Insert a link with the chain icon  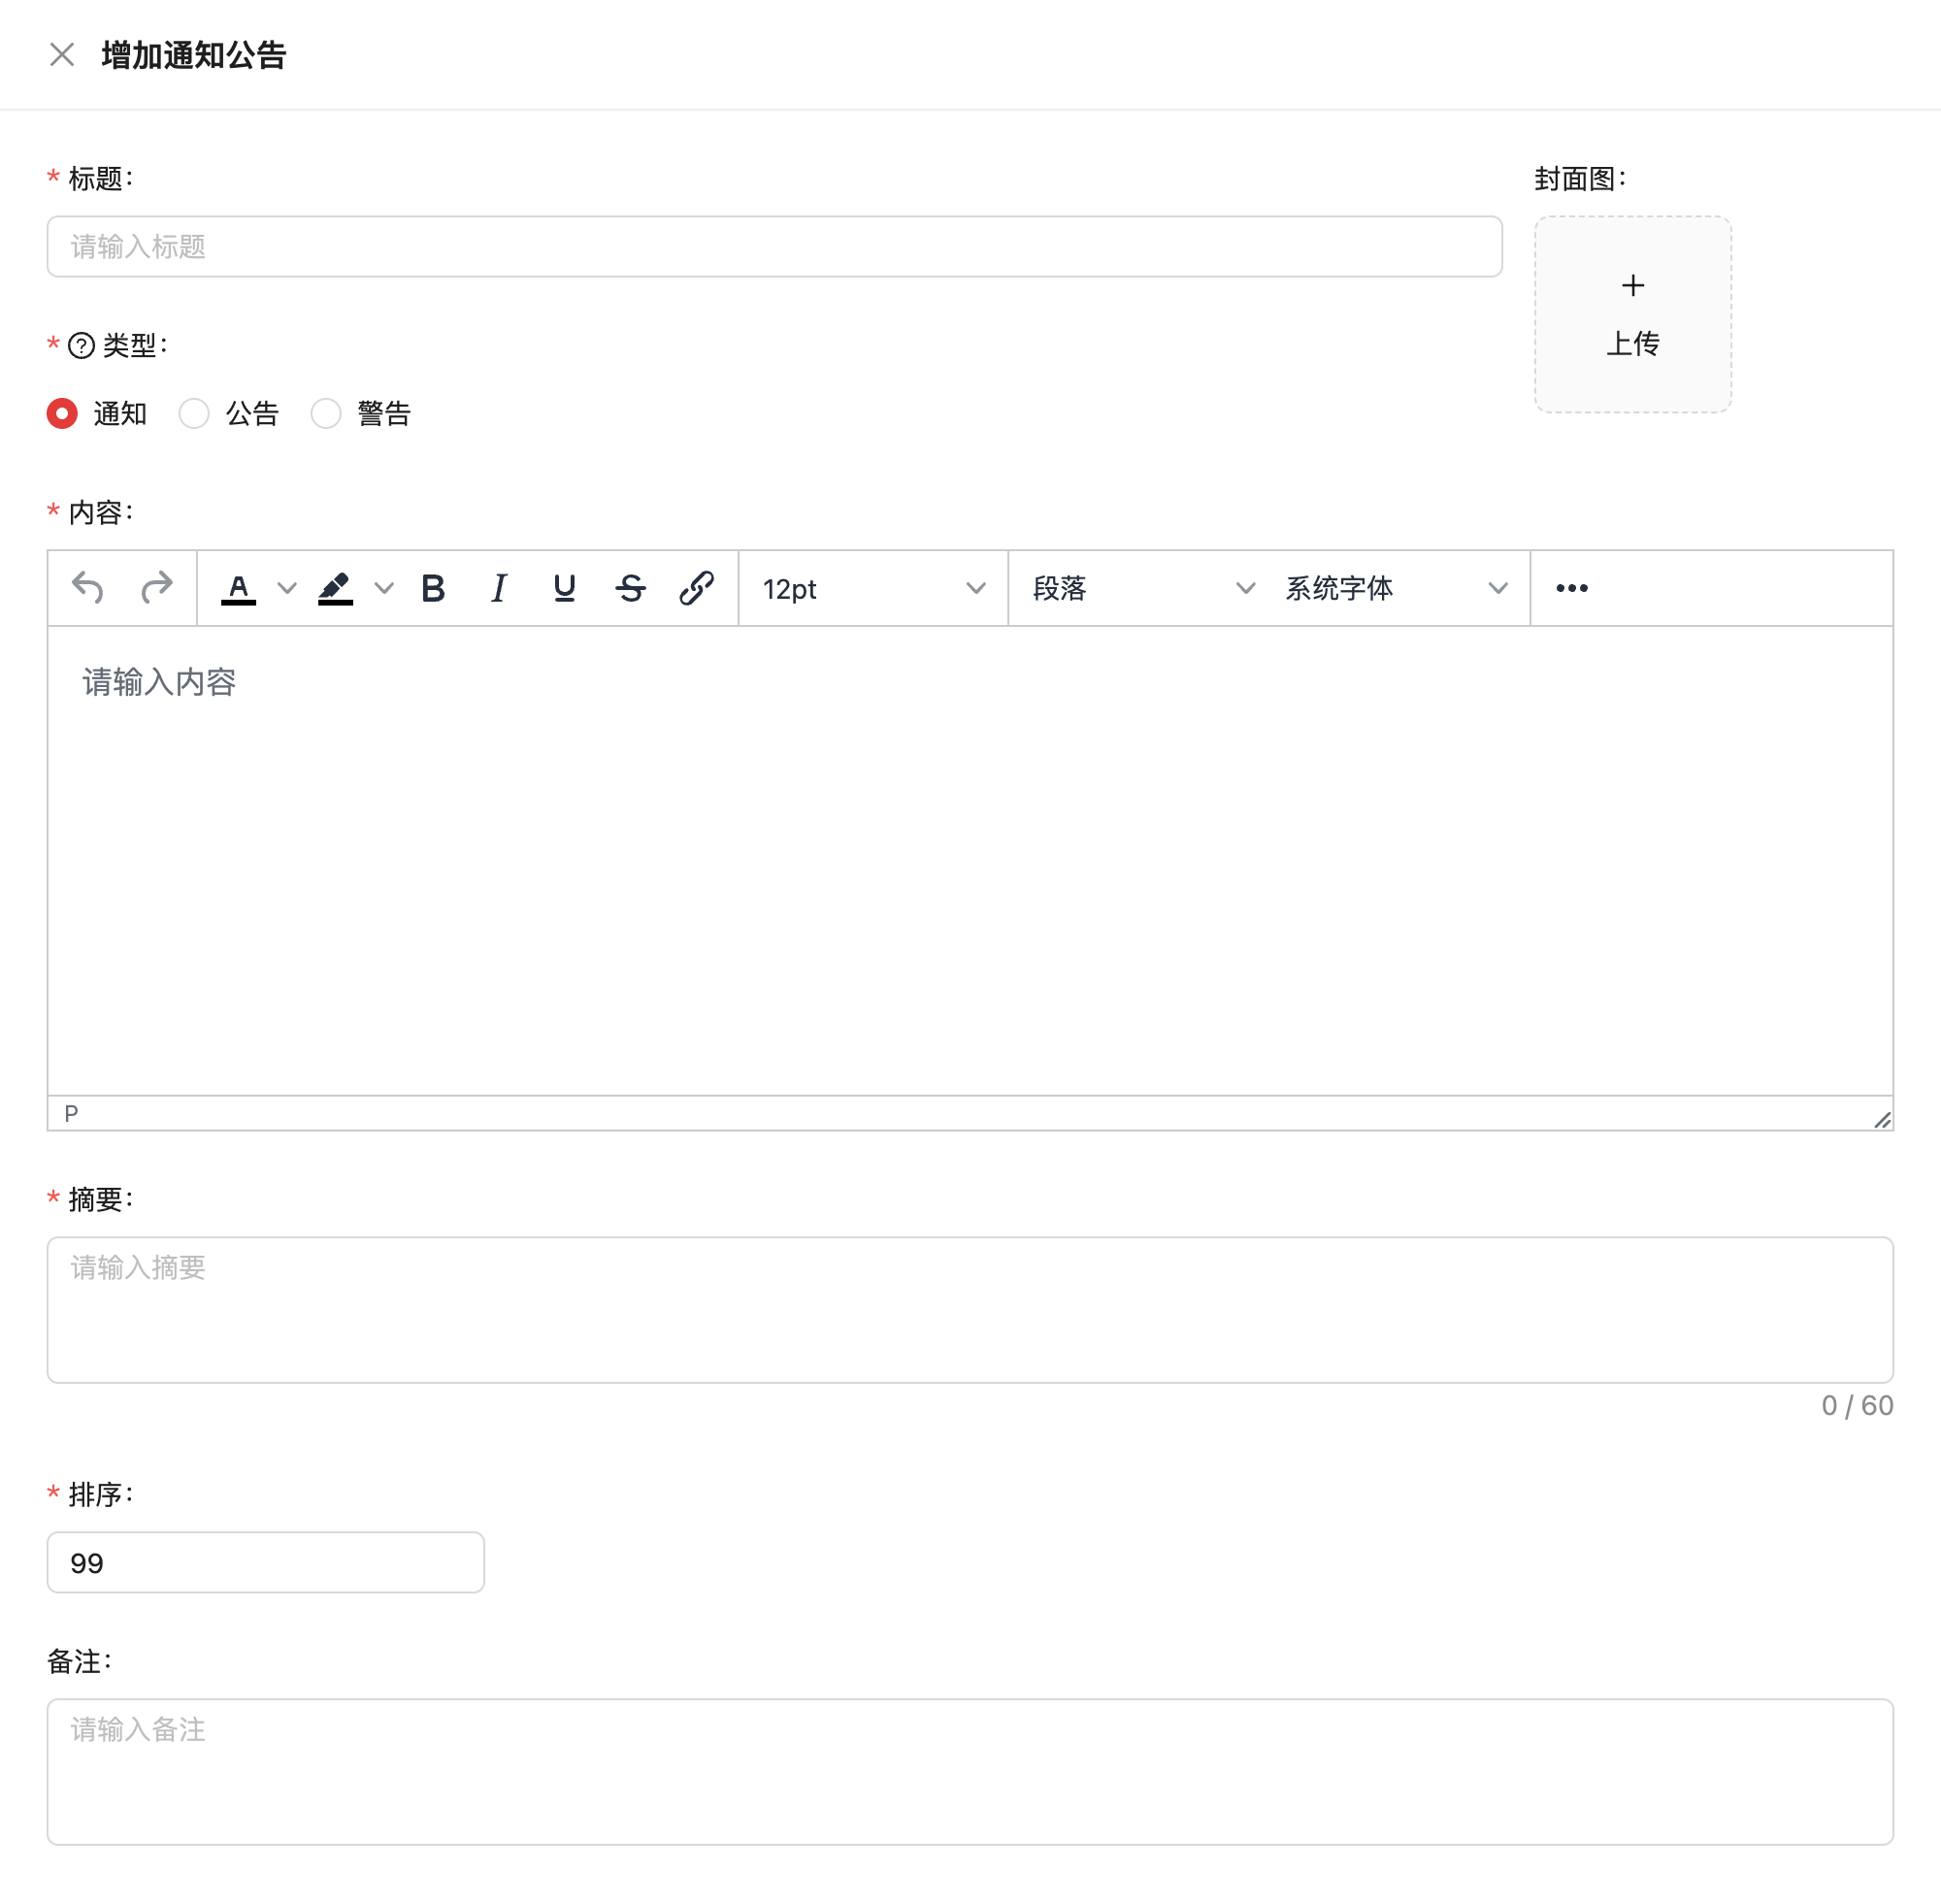[x=696, y=588]
